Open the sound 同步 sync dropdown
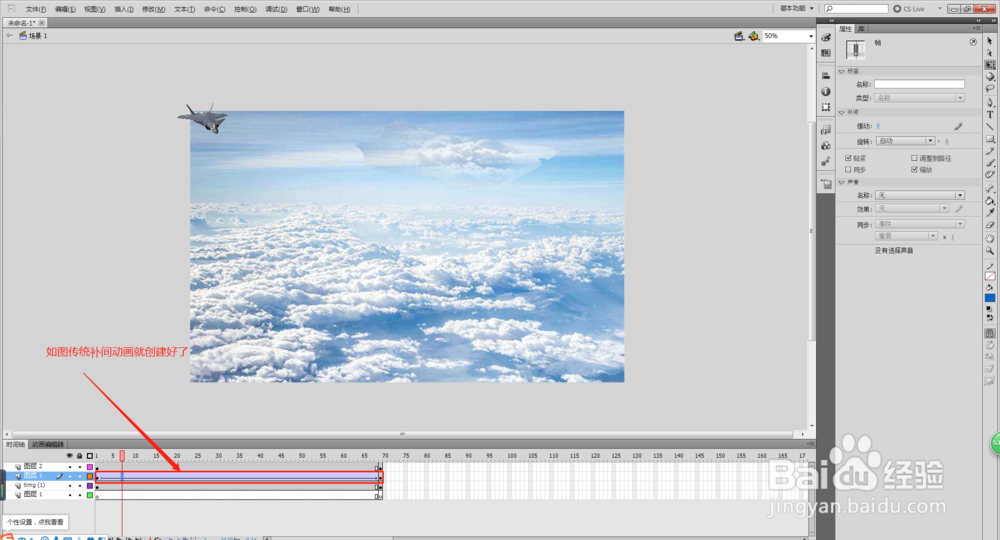1000x540 pixels. [919, 224]
